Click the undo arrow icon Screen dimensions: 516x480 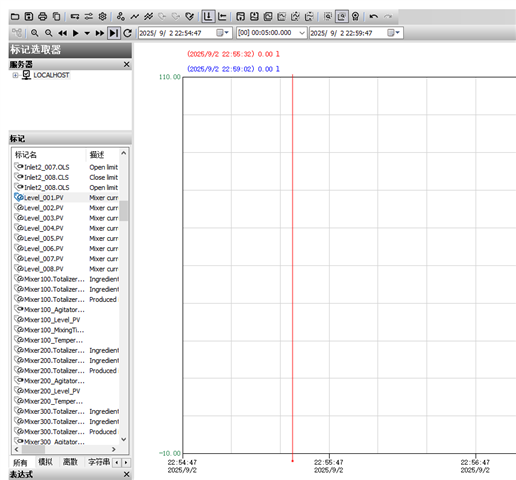pyautogui.click(x=374, y=16)
